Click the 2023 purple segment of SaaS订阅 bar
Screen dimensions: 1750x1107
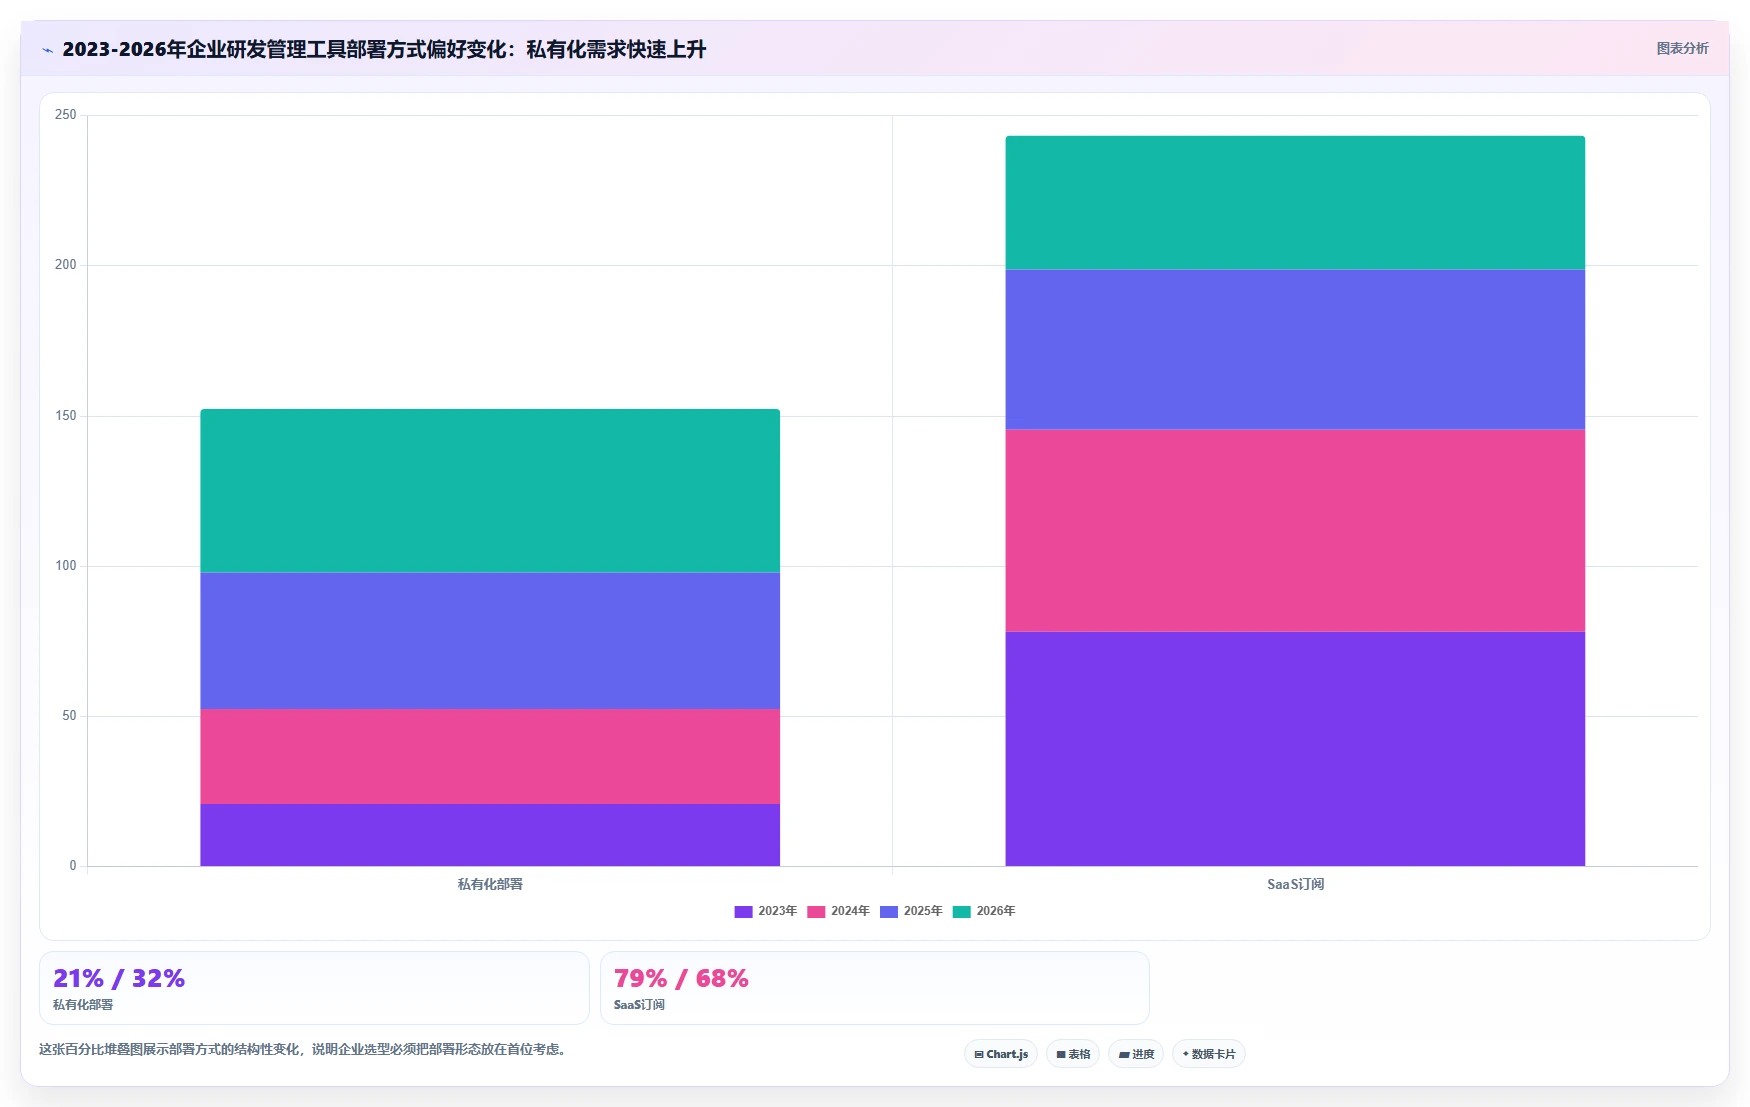tap(1295, 749)
